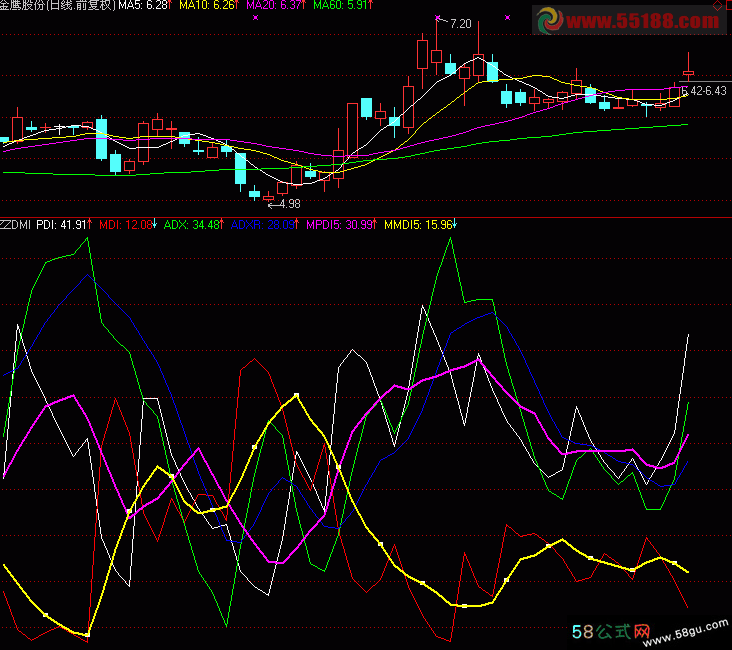Select the white PDI: 41.91 value

pos(63,224)
